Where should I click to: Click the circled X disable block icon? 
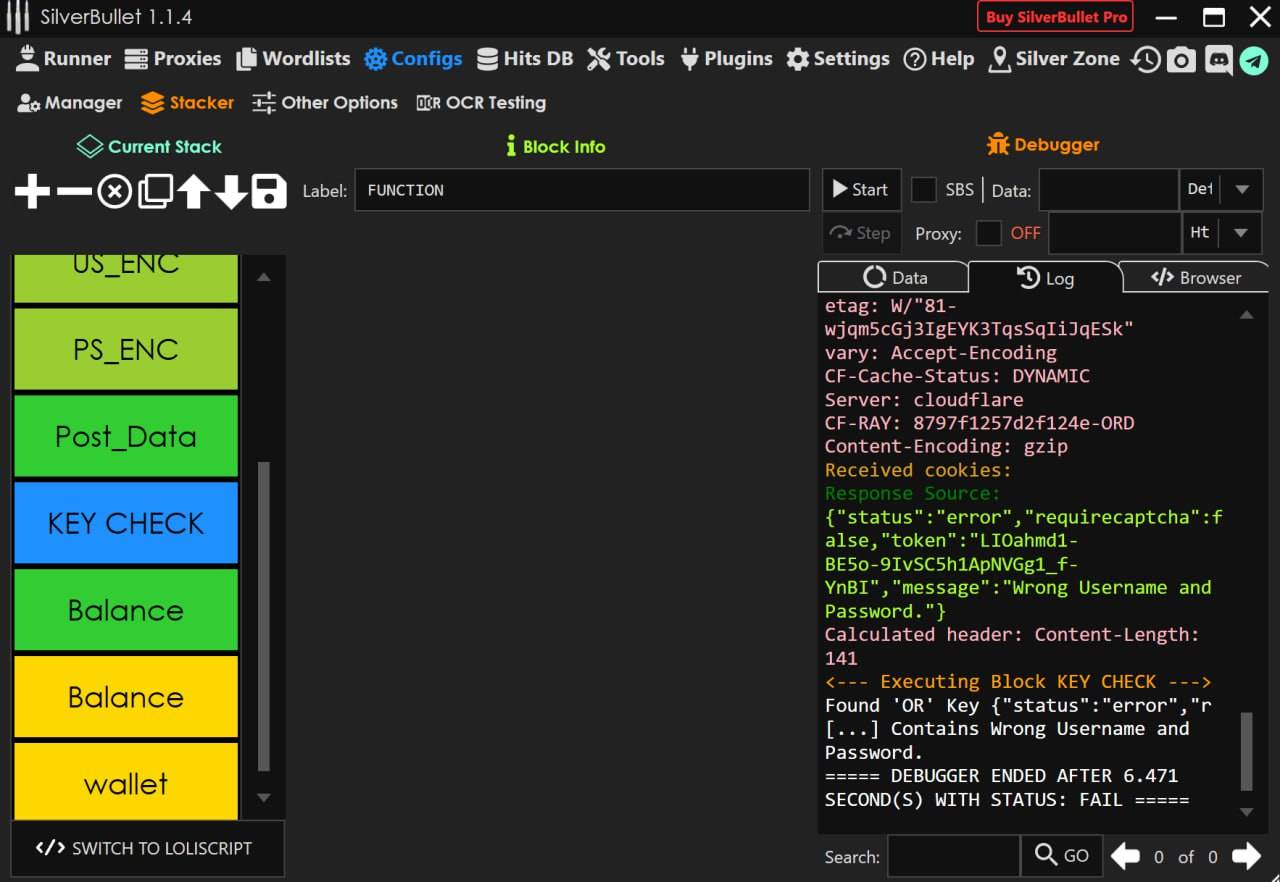tap(114, 191)
